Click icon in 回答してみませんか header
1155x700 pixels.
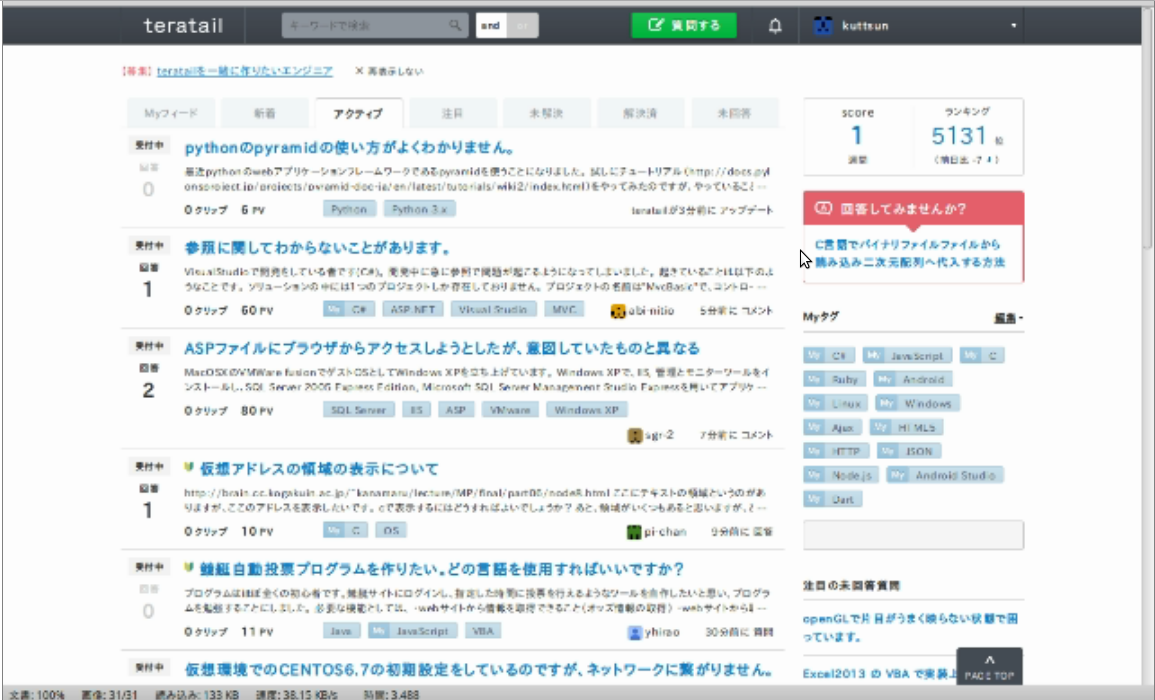click(x=824, y=209)
